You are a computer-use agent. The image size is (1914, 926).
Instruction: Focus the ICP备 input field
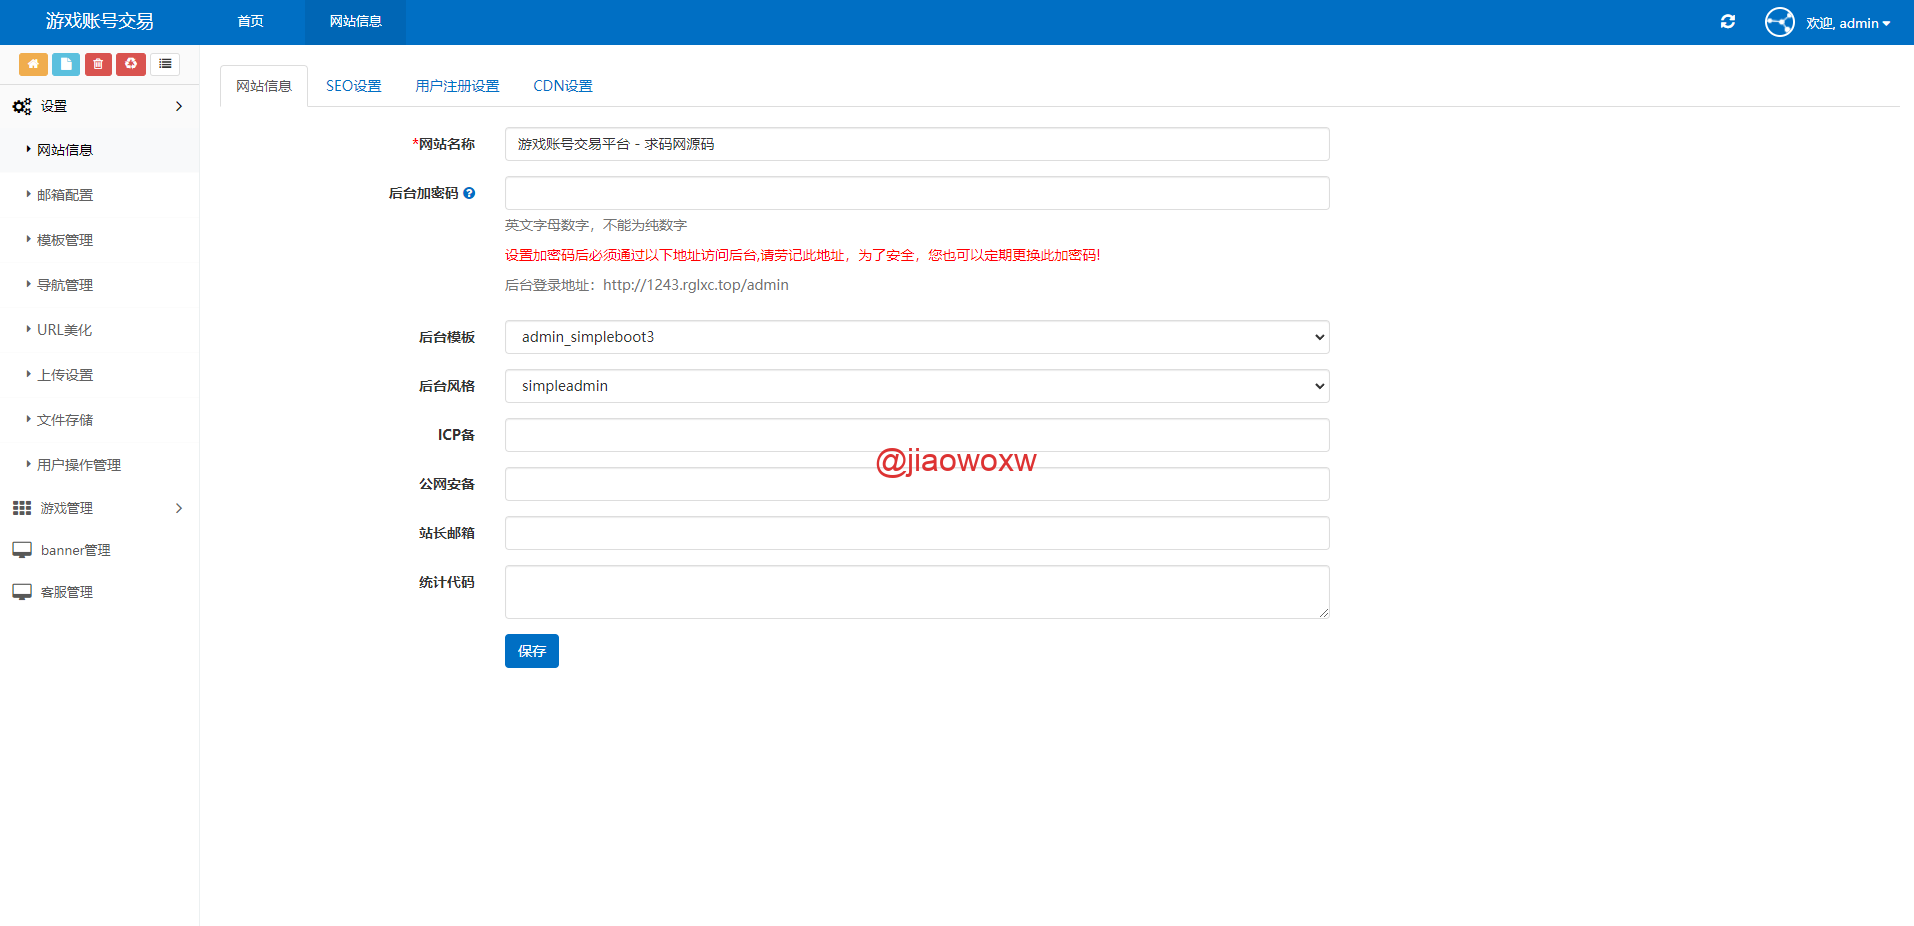click(917, 435)
